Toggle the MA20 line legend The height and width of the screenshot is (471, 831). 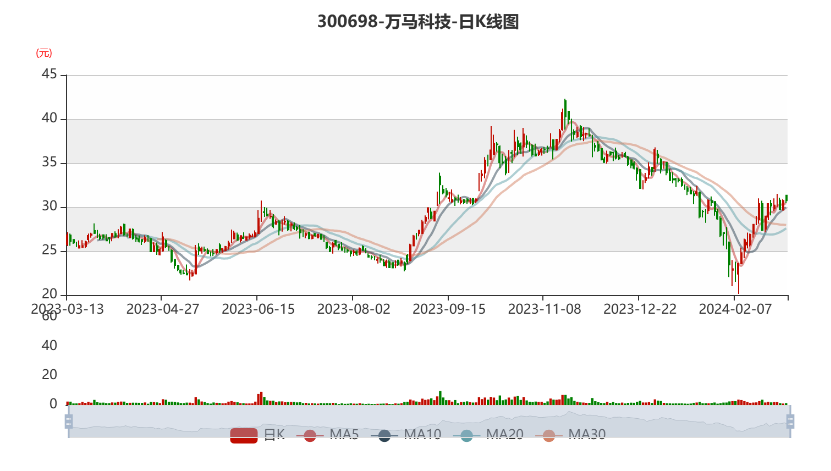pyautogui.click(x=488, y=435)
